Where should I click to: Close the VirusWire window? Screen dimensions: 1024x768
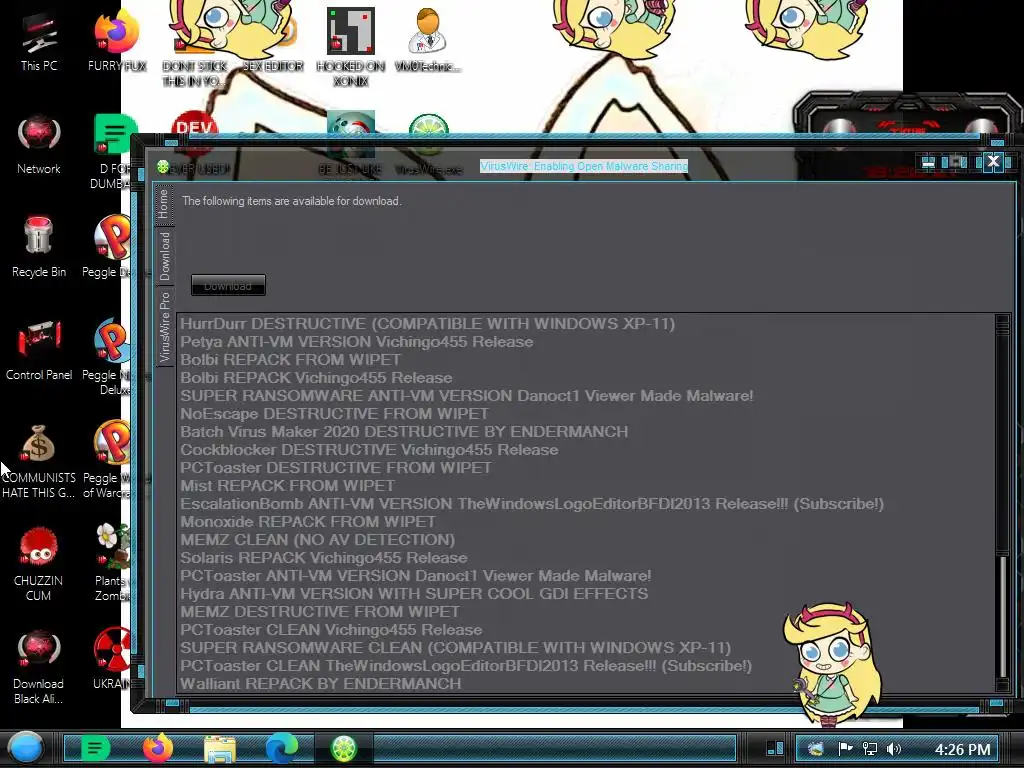pos(993,161)
